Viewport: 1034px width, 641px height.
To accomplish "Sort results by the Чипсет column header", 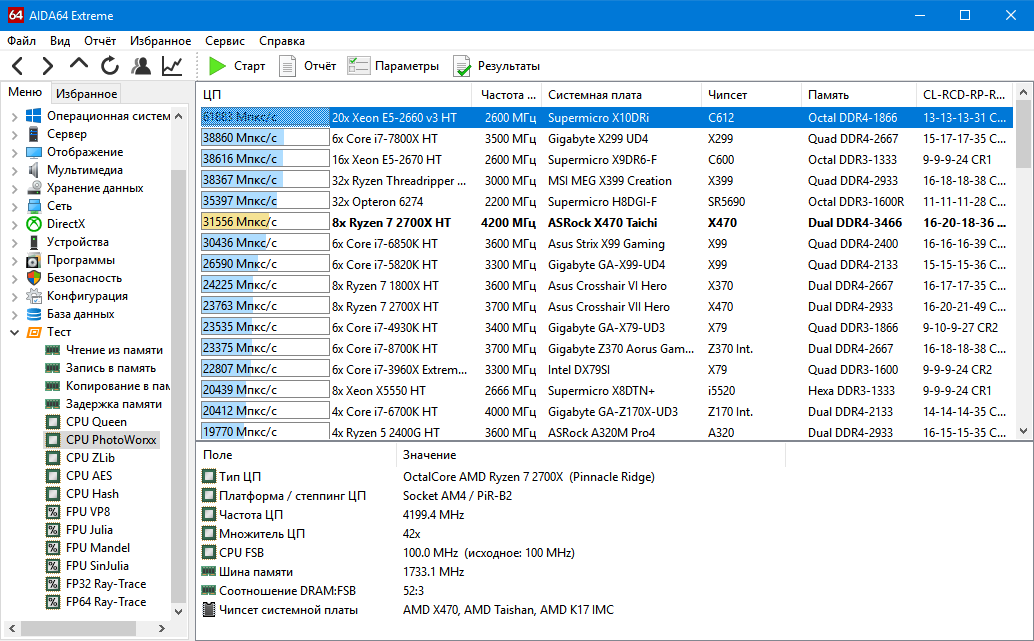I will [x=751, y=95].
